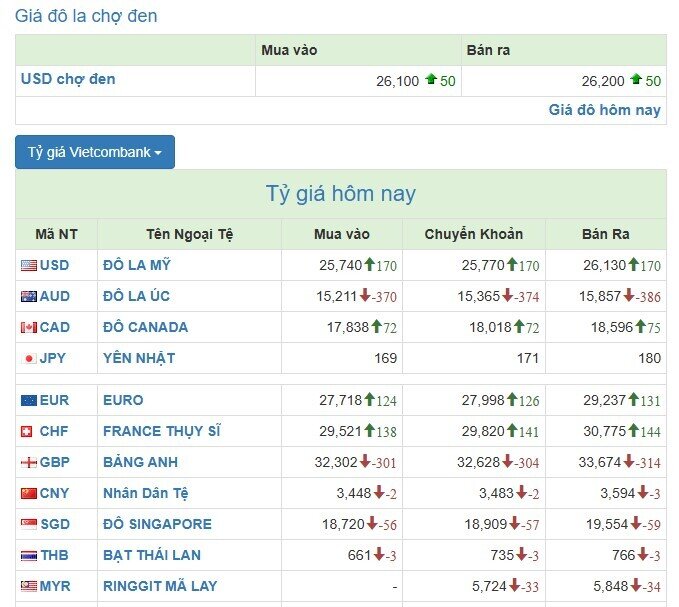Click the England flag icon beside GBP
Screen dimensions: 679x607
click(x=29, y=463)
